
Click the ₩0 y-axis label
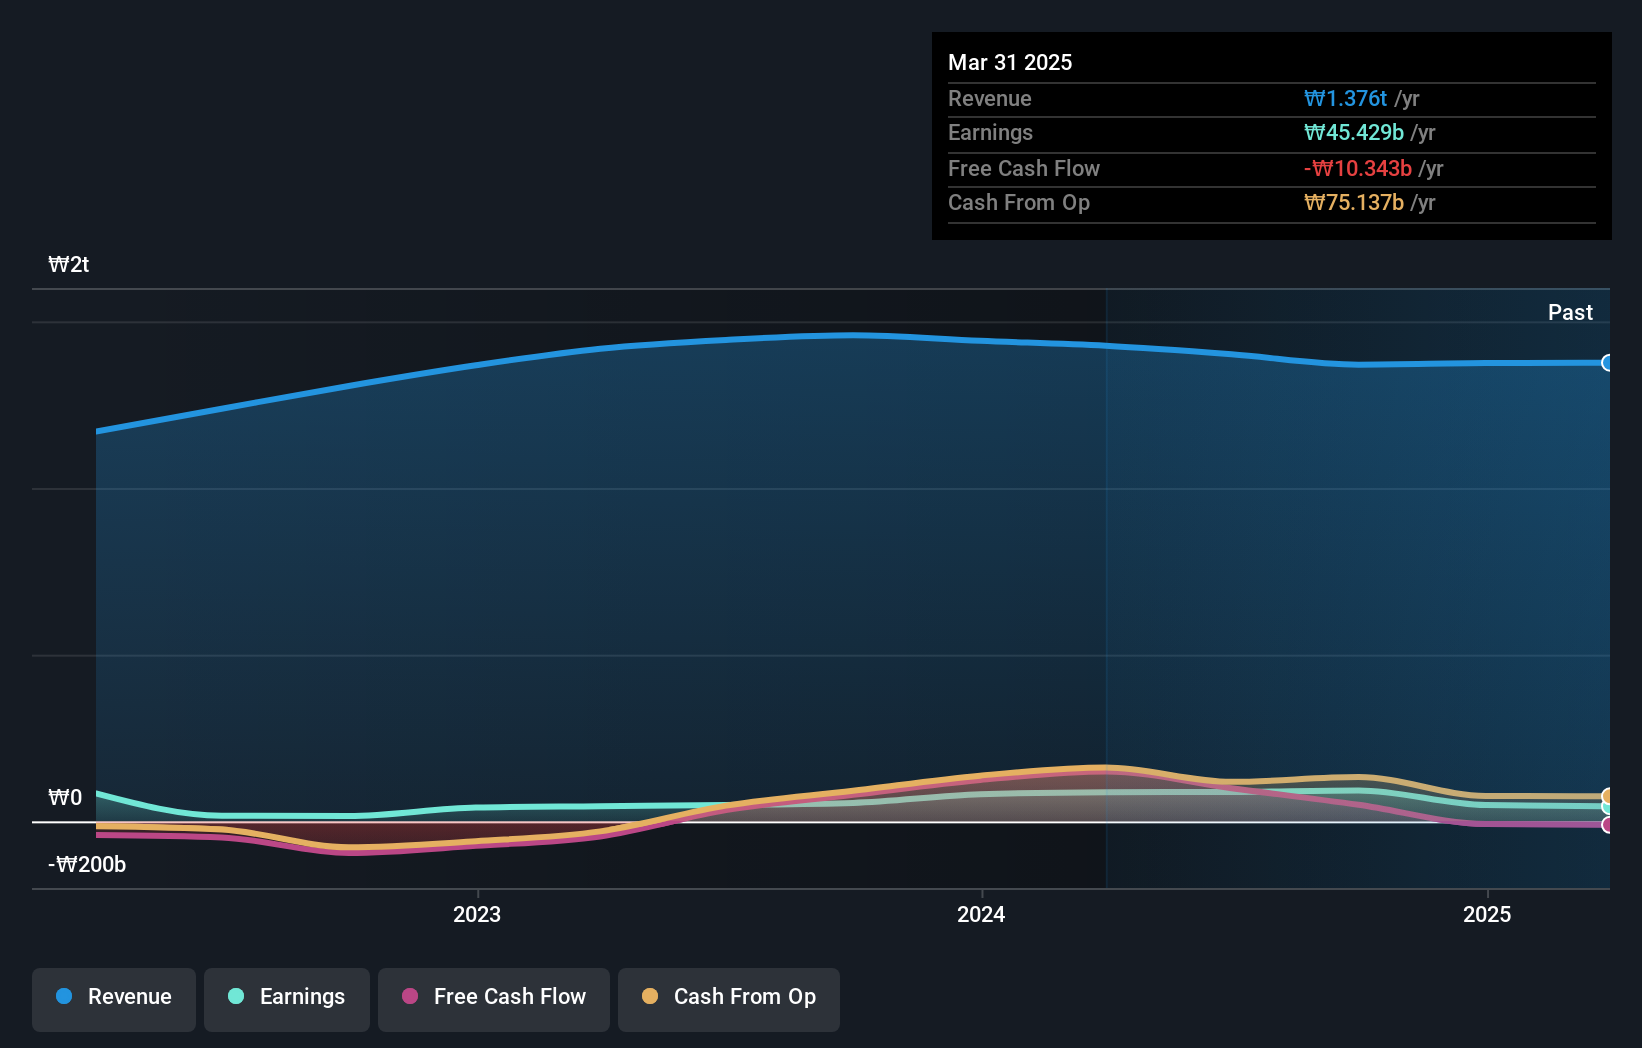pos(65,797)
